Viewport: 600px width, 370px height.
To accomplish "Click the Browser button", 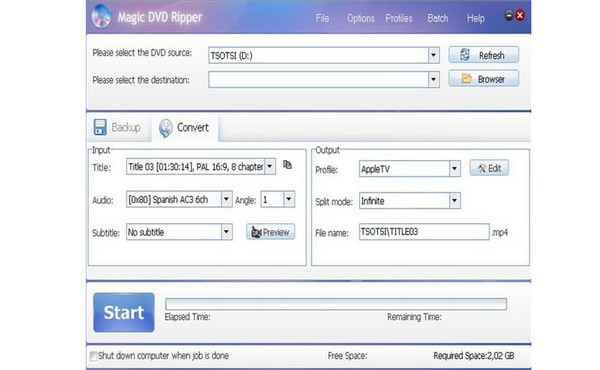I will click(x=484, y=79).
